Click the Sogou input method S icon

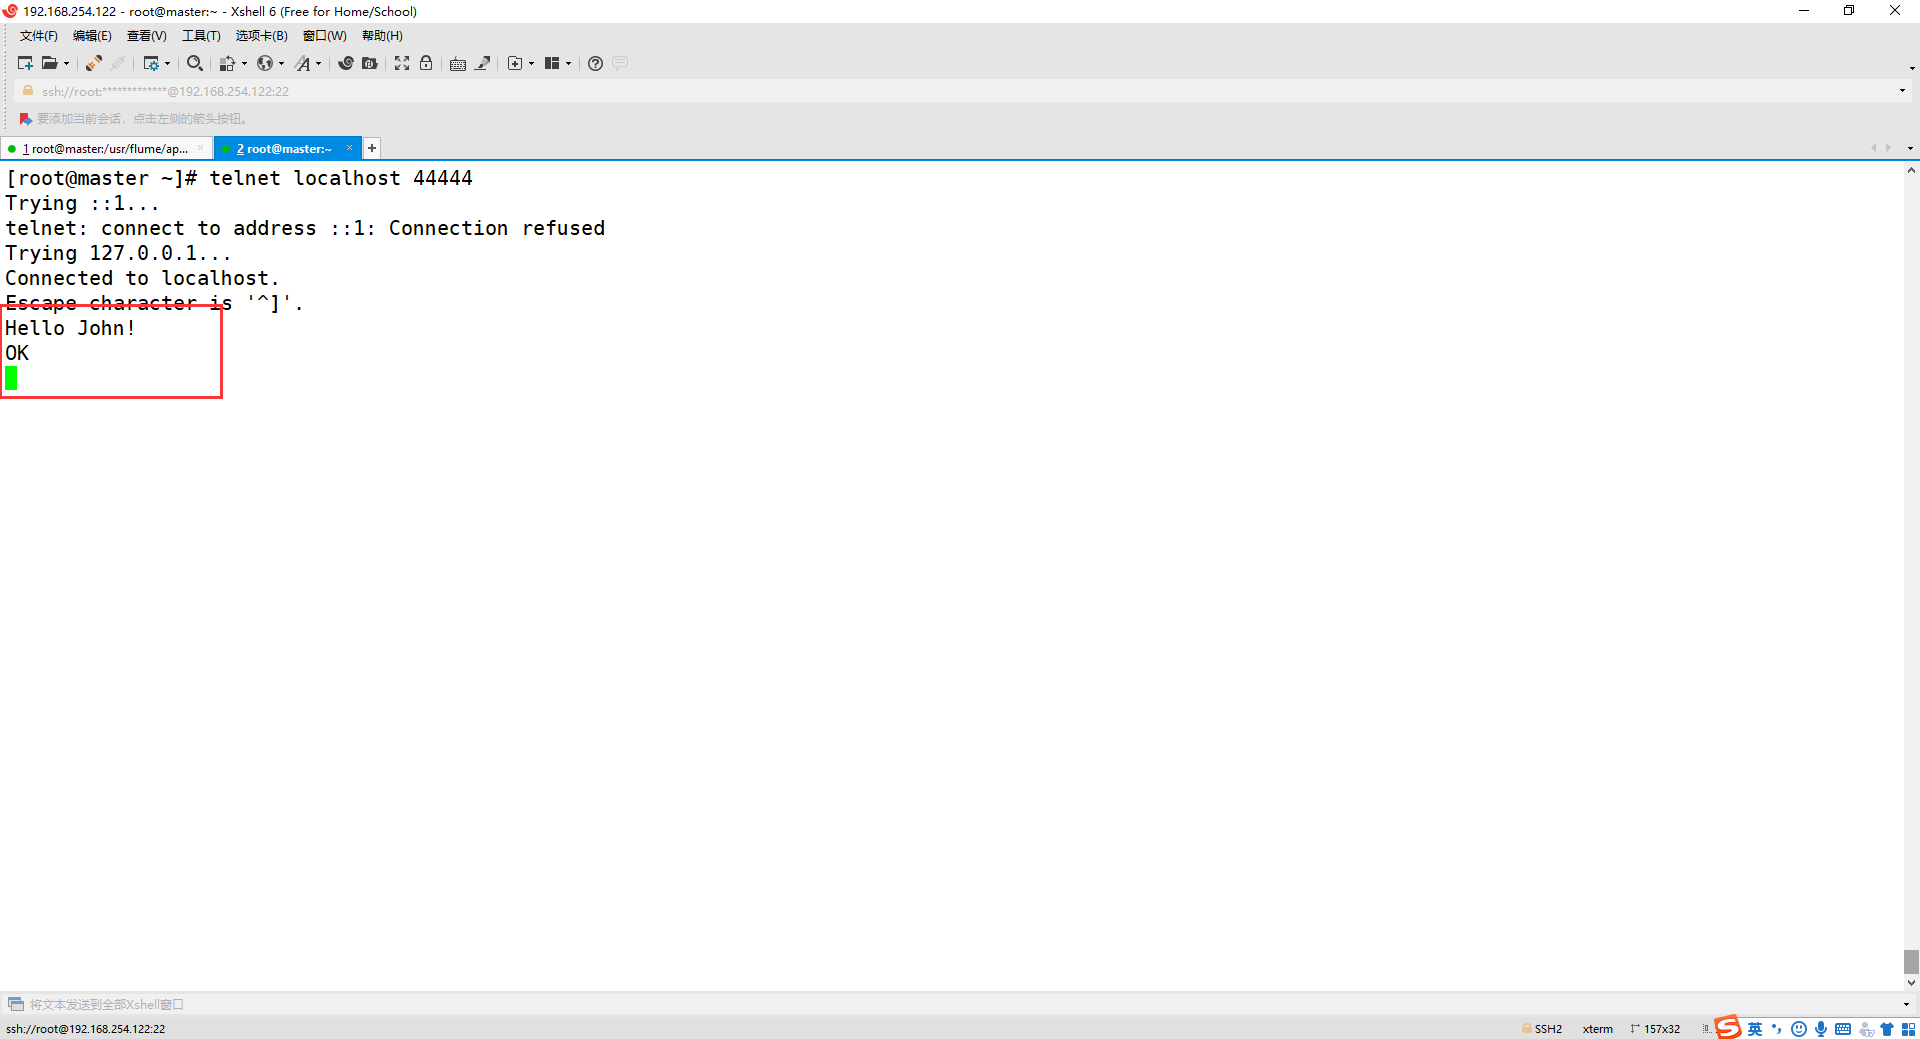click(x=1728, y=1028)
